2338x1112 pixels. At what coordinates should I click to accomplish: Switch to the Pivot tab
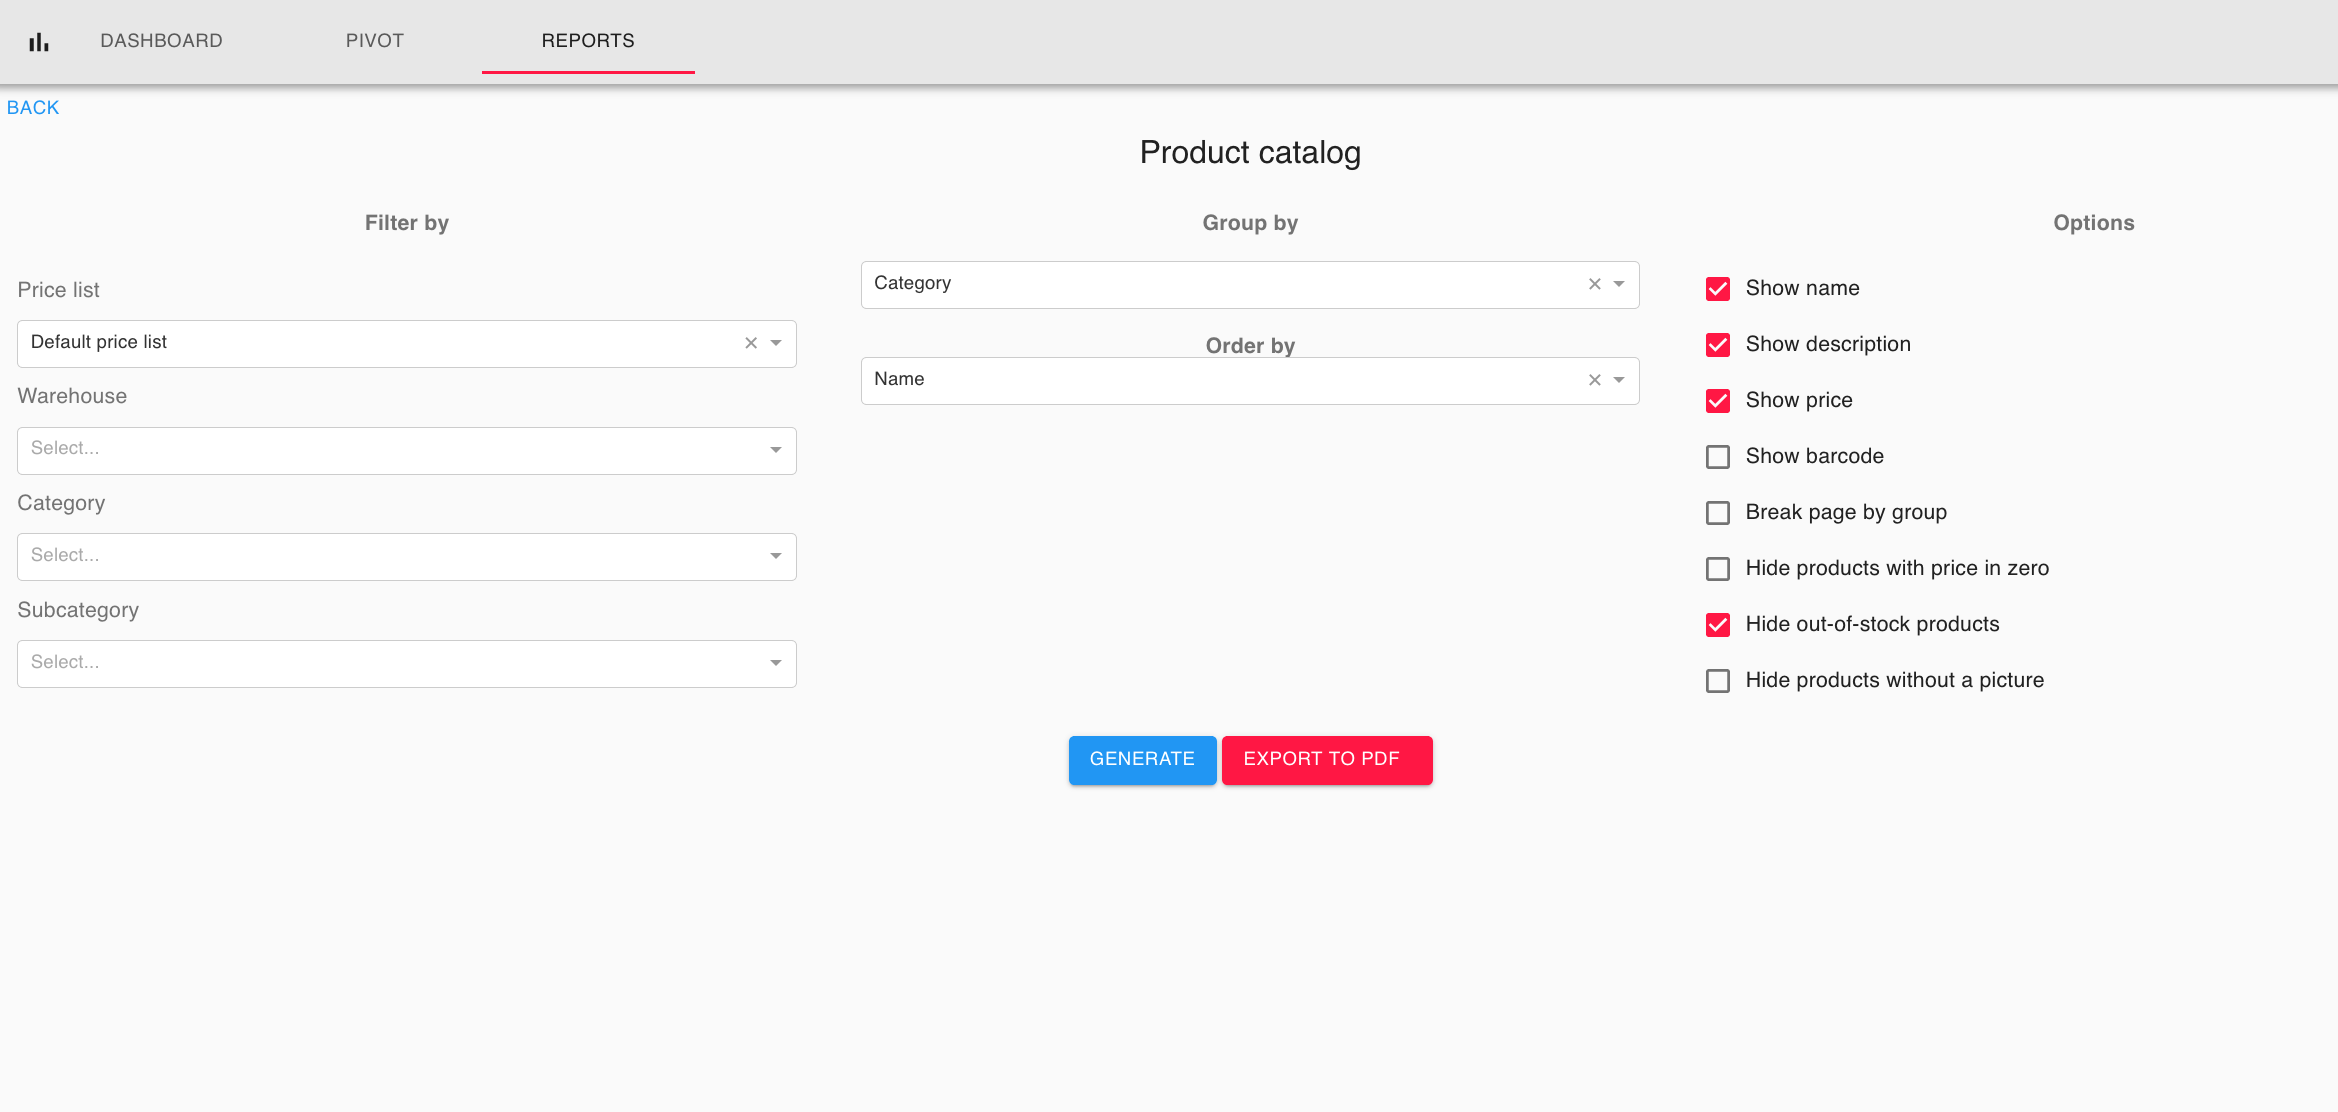375,41
